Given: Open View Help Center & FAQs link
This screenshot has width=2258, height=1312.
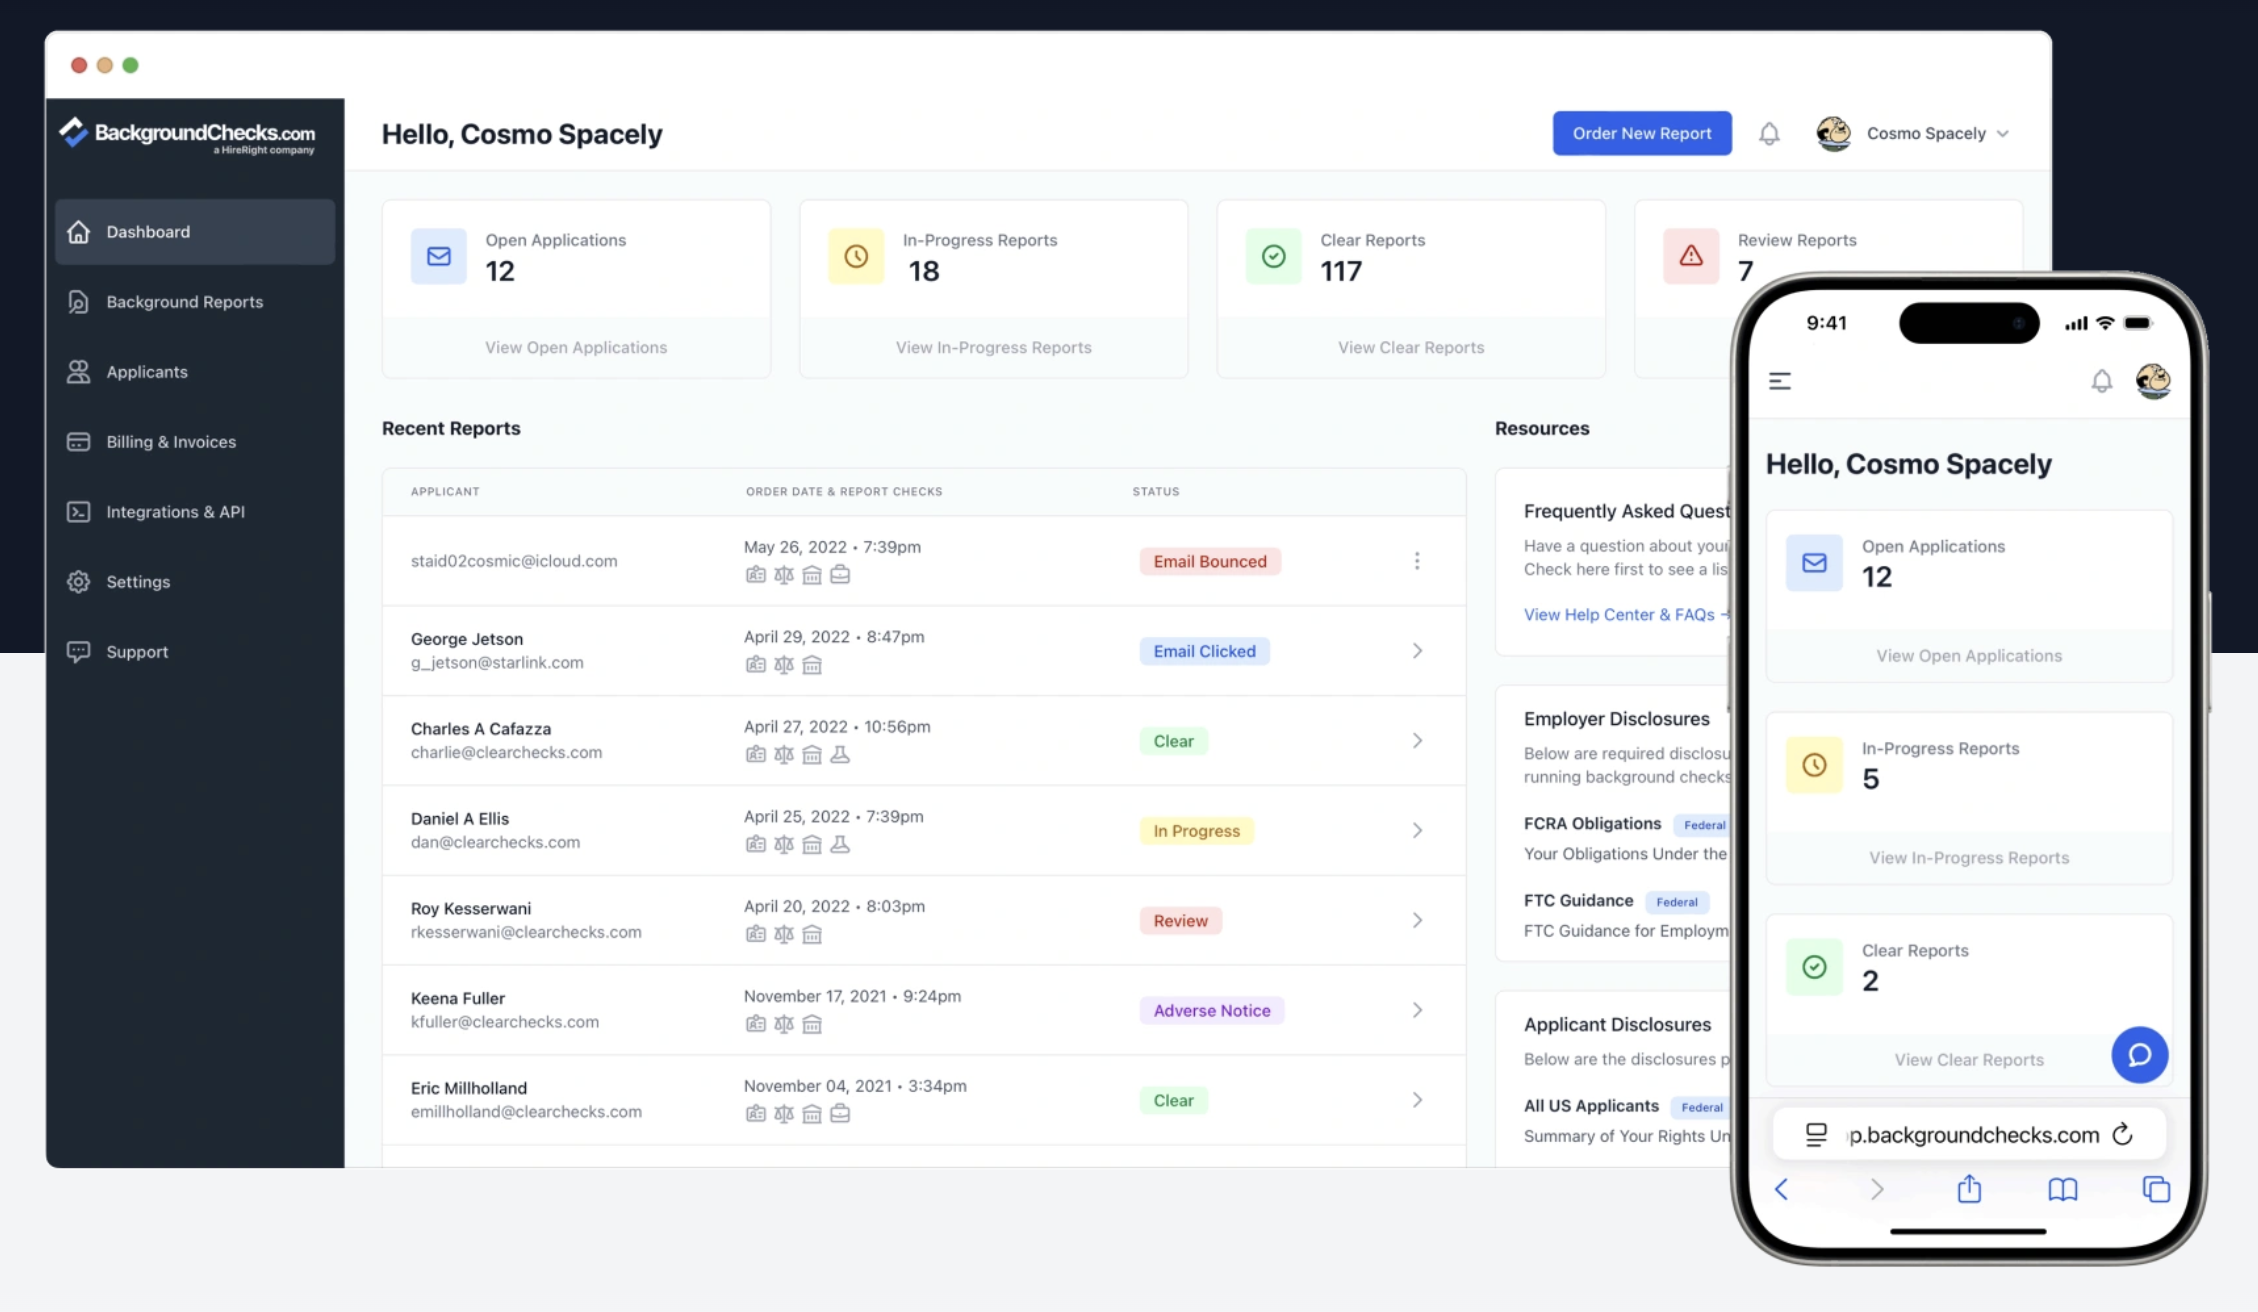Looking at the screenshot, I should tap(1618, 614).
